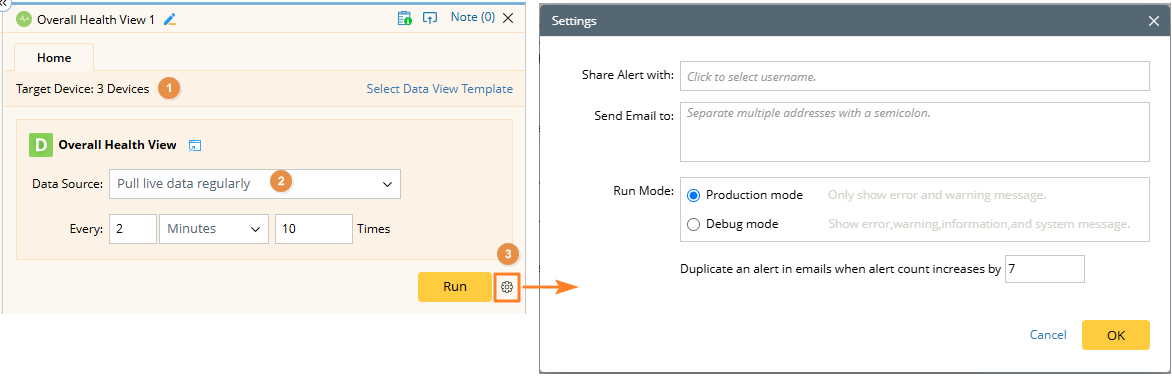Screen dimensions: 1172x378
Task: Select Production mode radio button
Action: point(693,195)
